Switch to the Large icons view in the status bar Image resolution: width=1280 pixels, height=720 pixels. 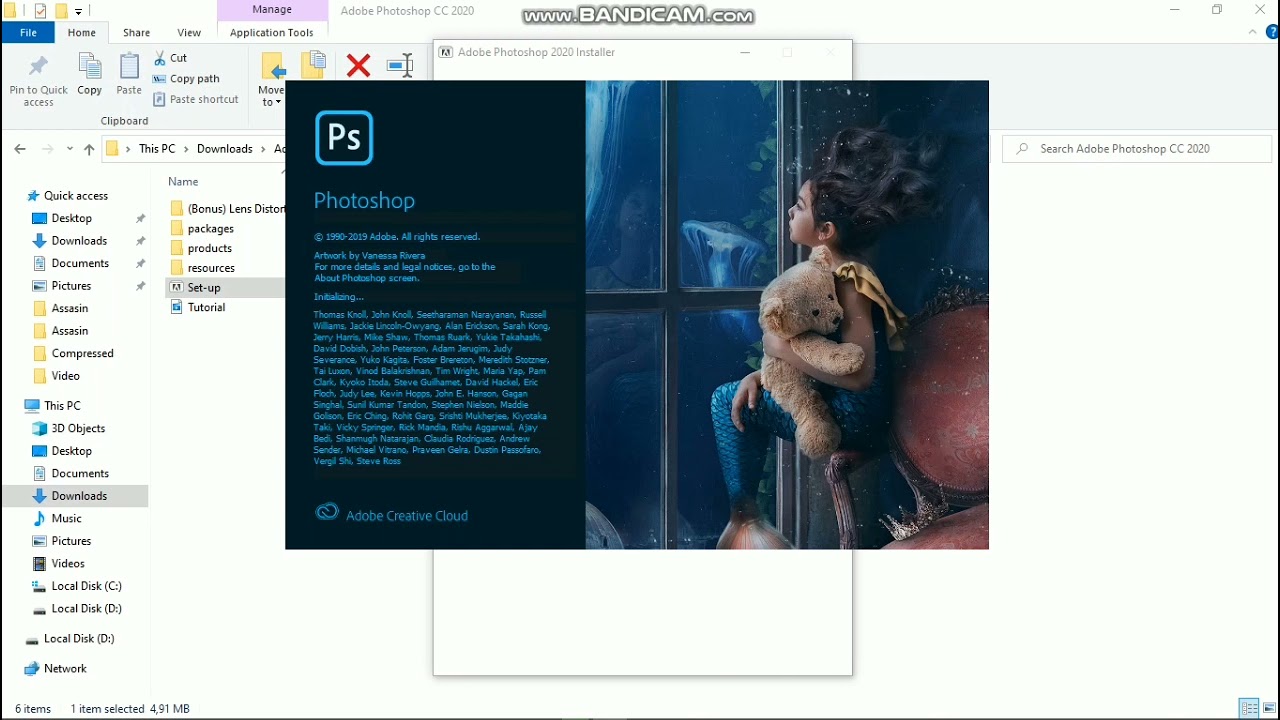tap(1269, 709)
